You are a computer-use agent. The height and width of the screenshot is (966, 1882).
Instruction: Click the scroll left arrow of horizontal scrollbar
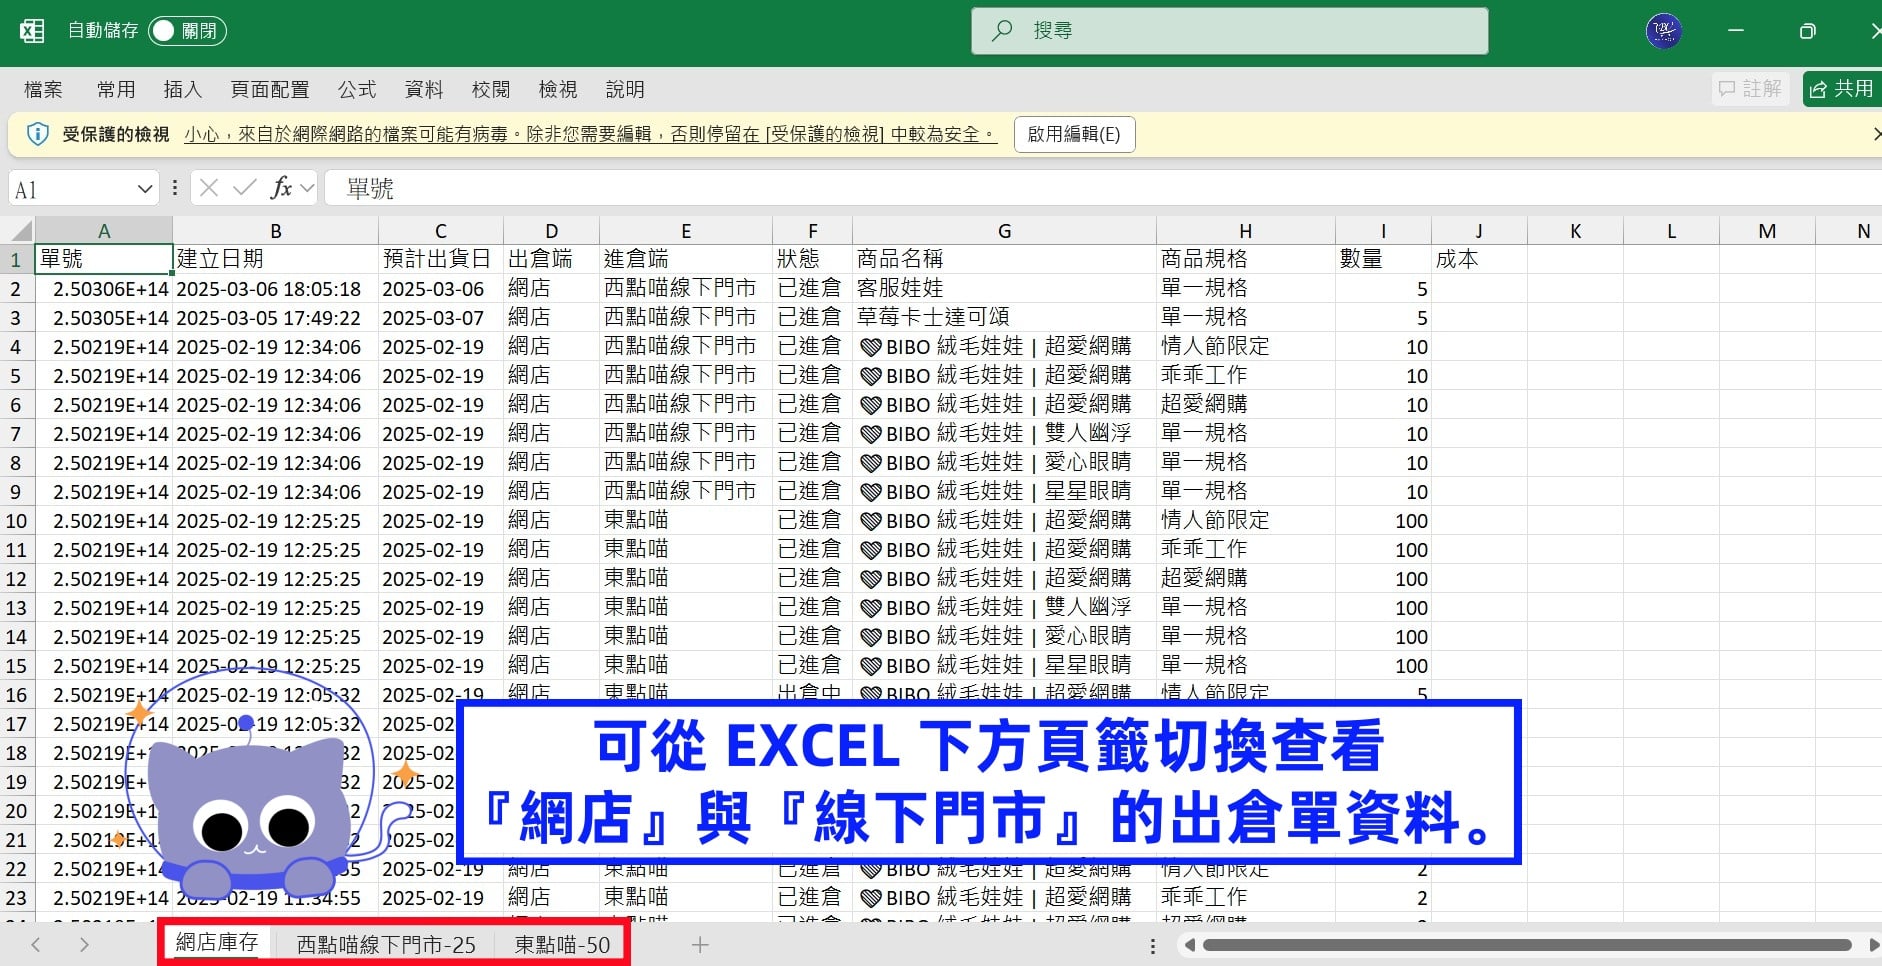coord(1189,945)
